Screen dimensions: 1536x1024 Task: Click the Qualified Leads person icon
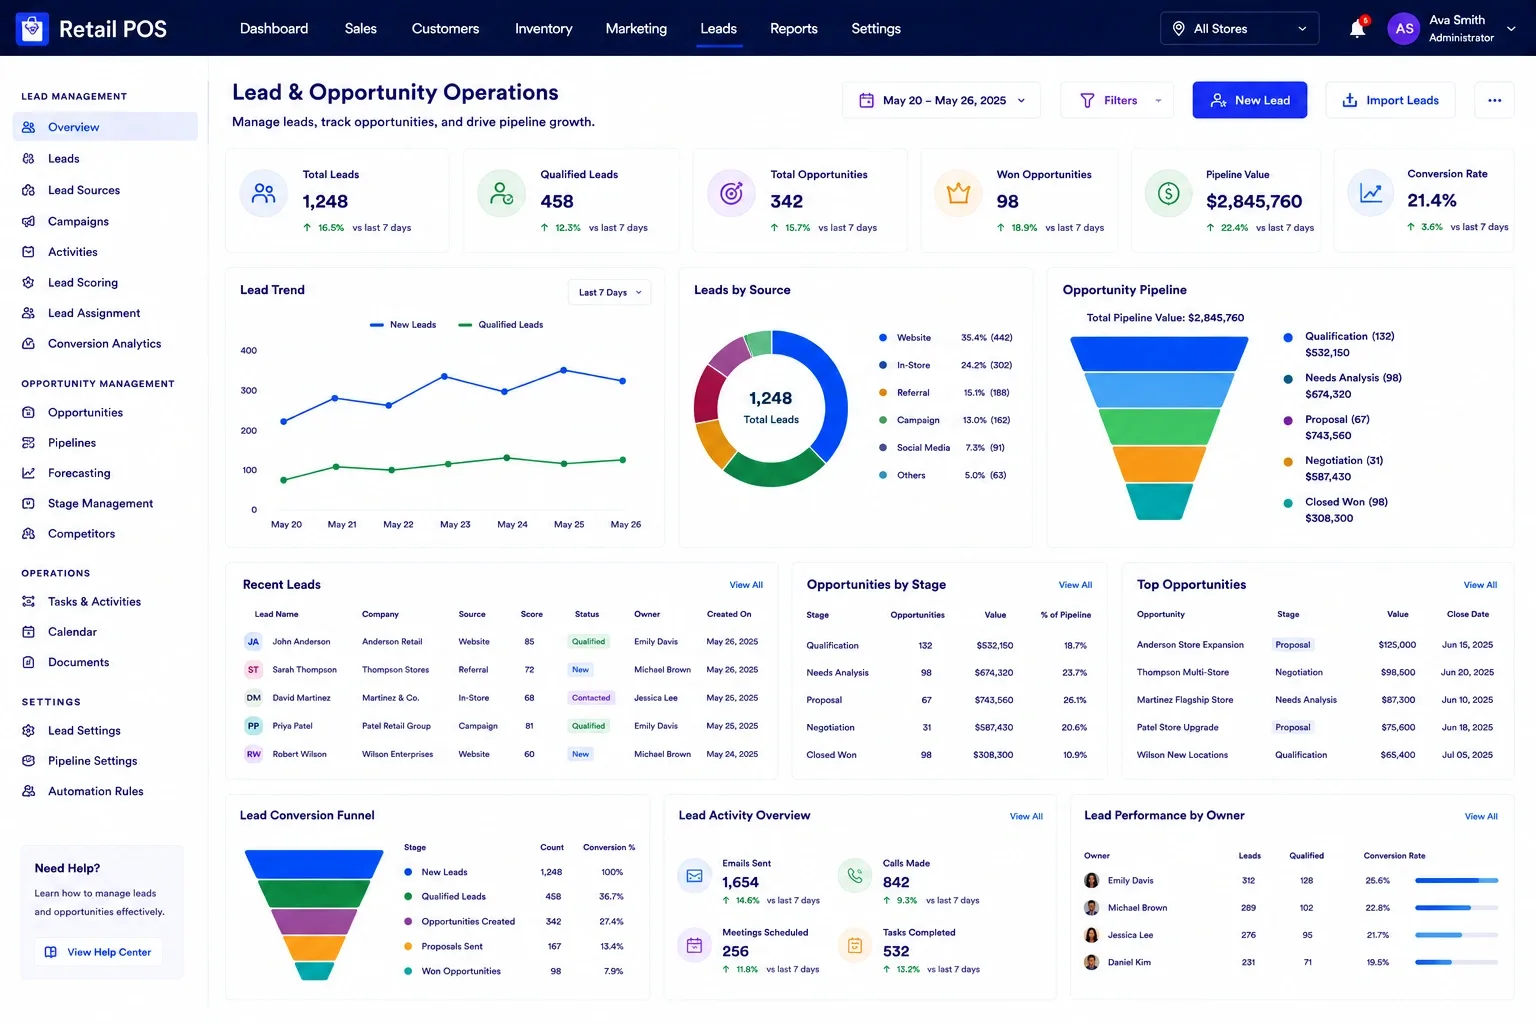(501, 194)
